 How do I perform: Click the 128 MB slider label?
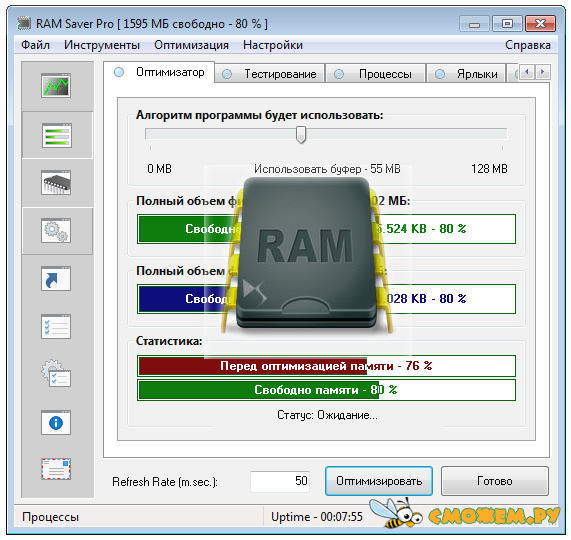click(489, 169)
